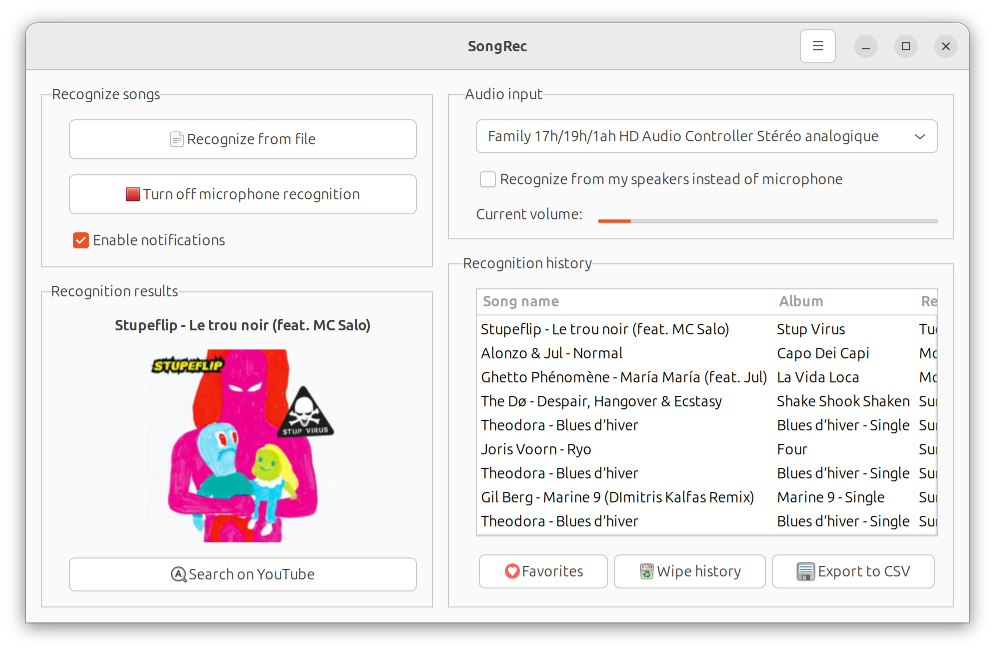Click the document icon on Recognize from file
This screenshot has height=651, width=995.
[177, 140]
